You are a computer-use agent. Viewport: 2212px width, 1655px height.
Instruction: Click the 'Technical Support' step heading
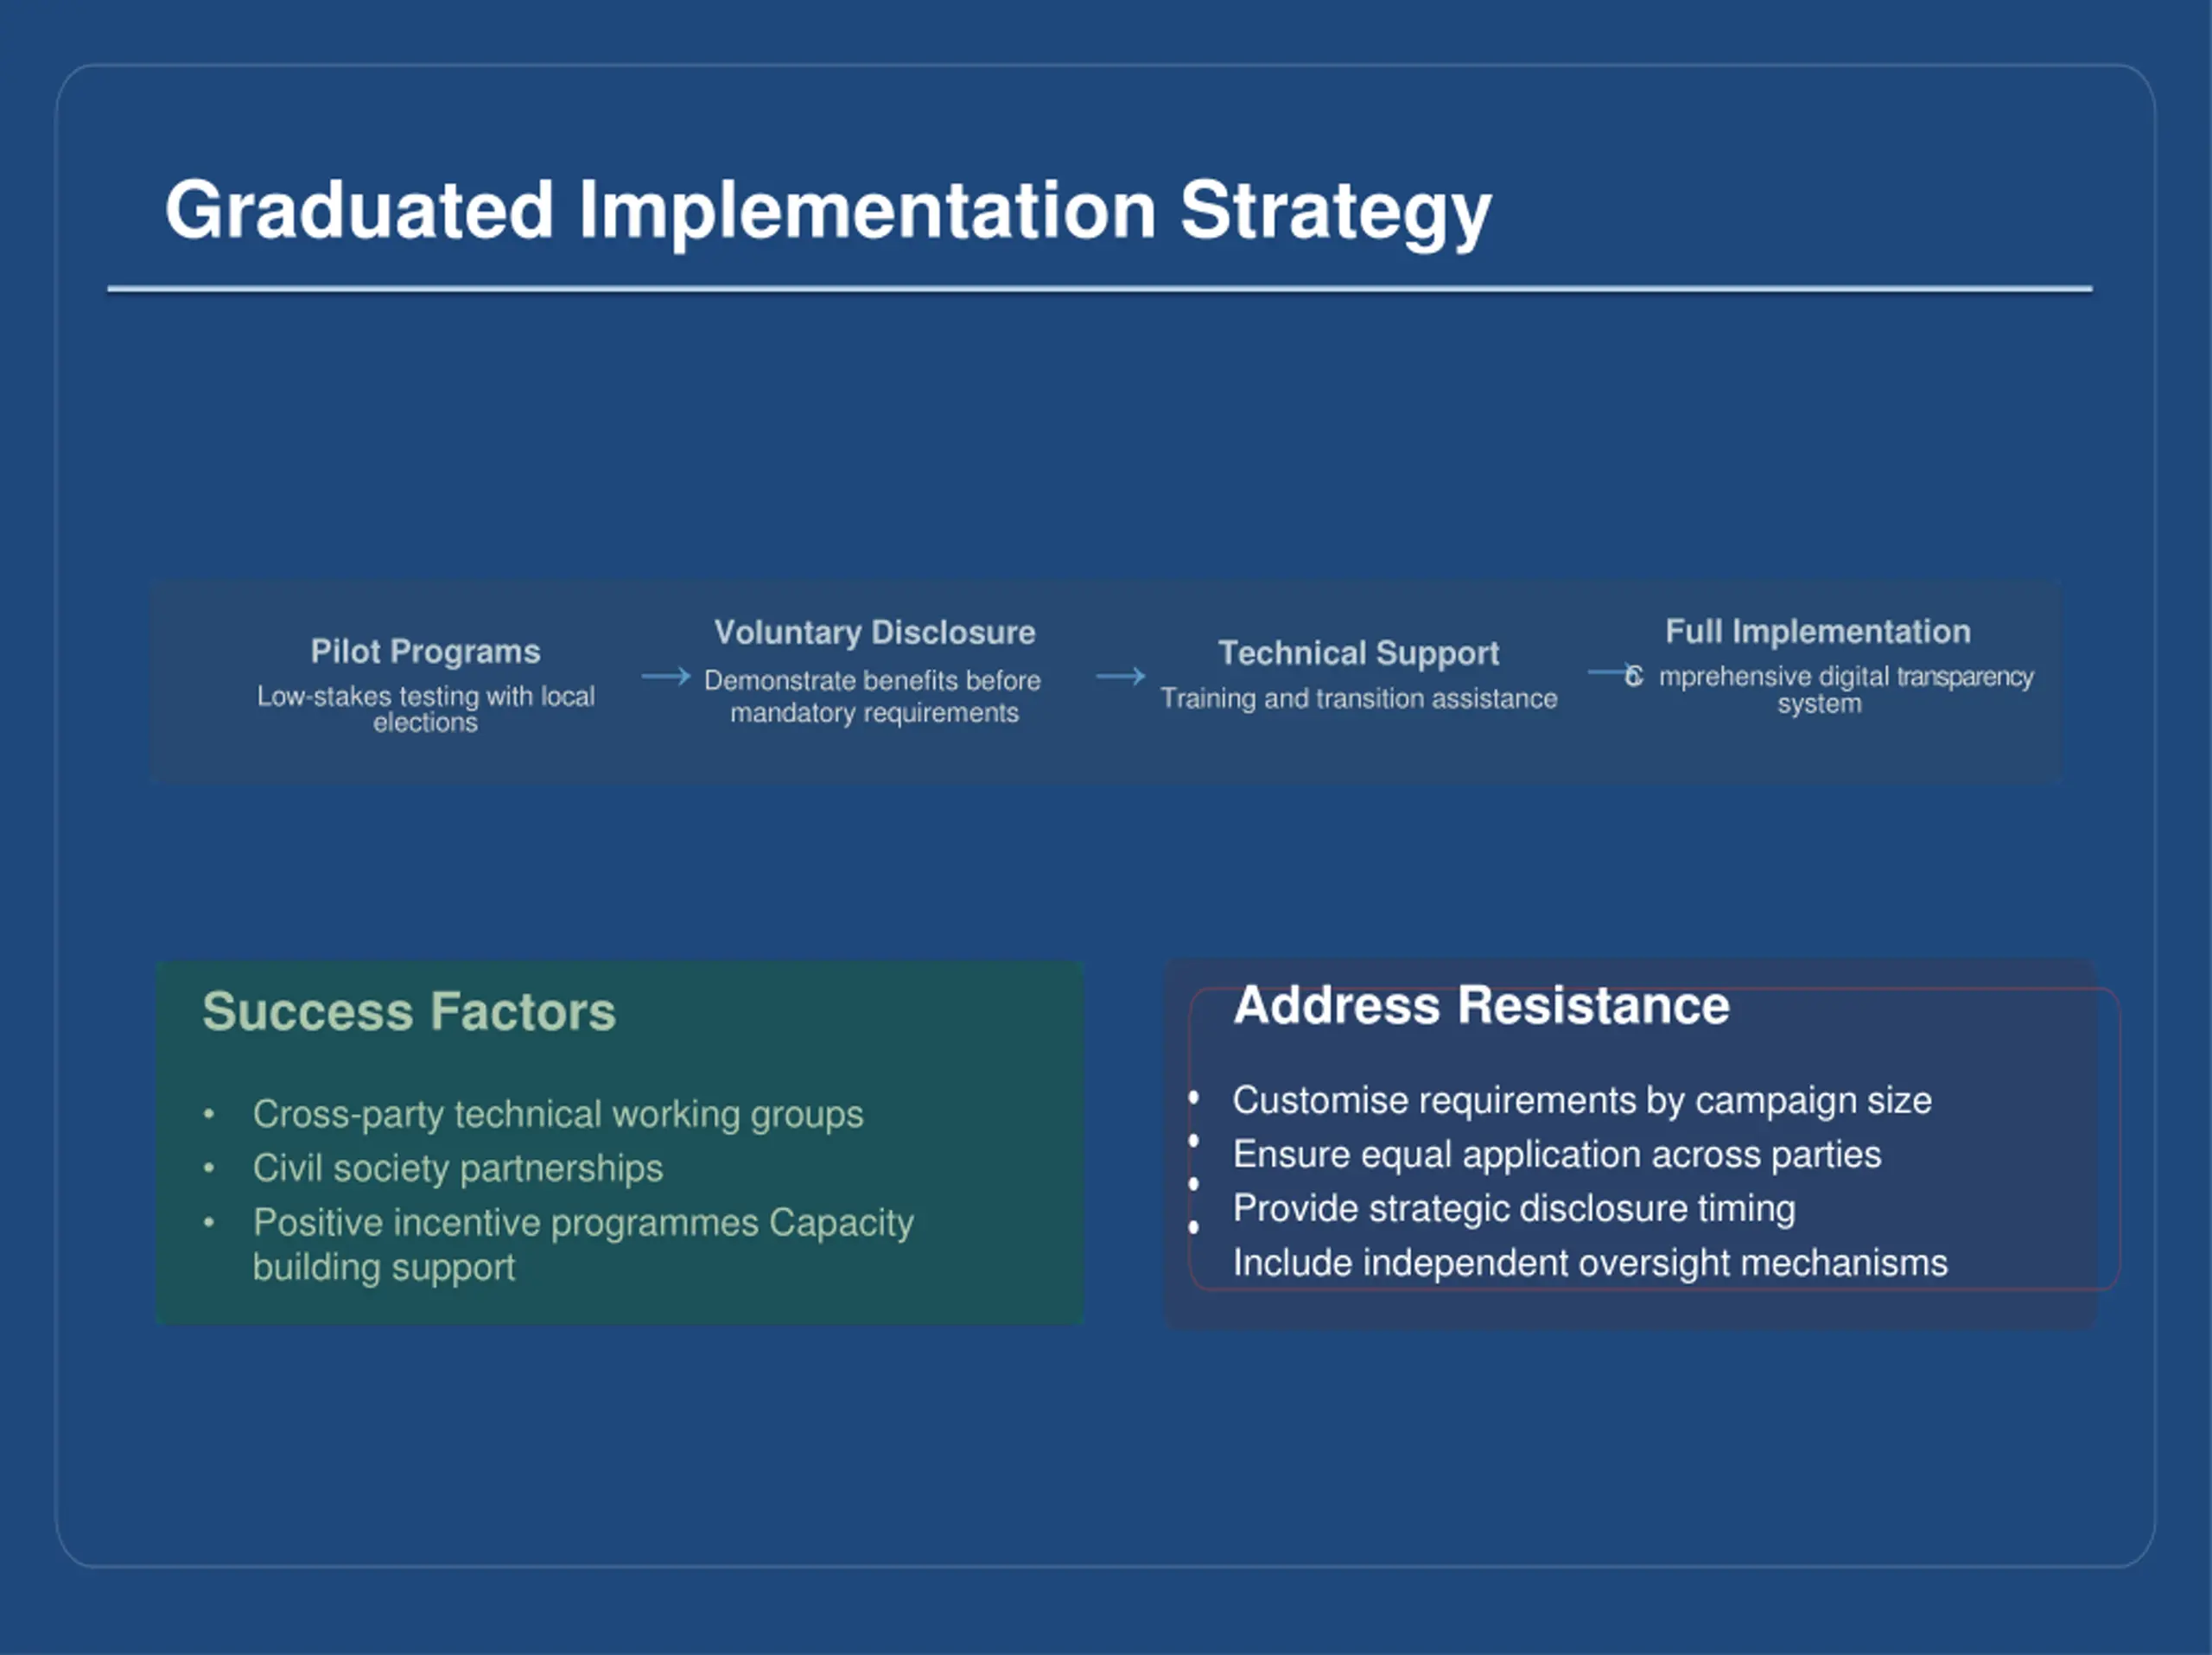[x=1359, y=654]
